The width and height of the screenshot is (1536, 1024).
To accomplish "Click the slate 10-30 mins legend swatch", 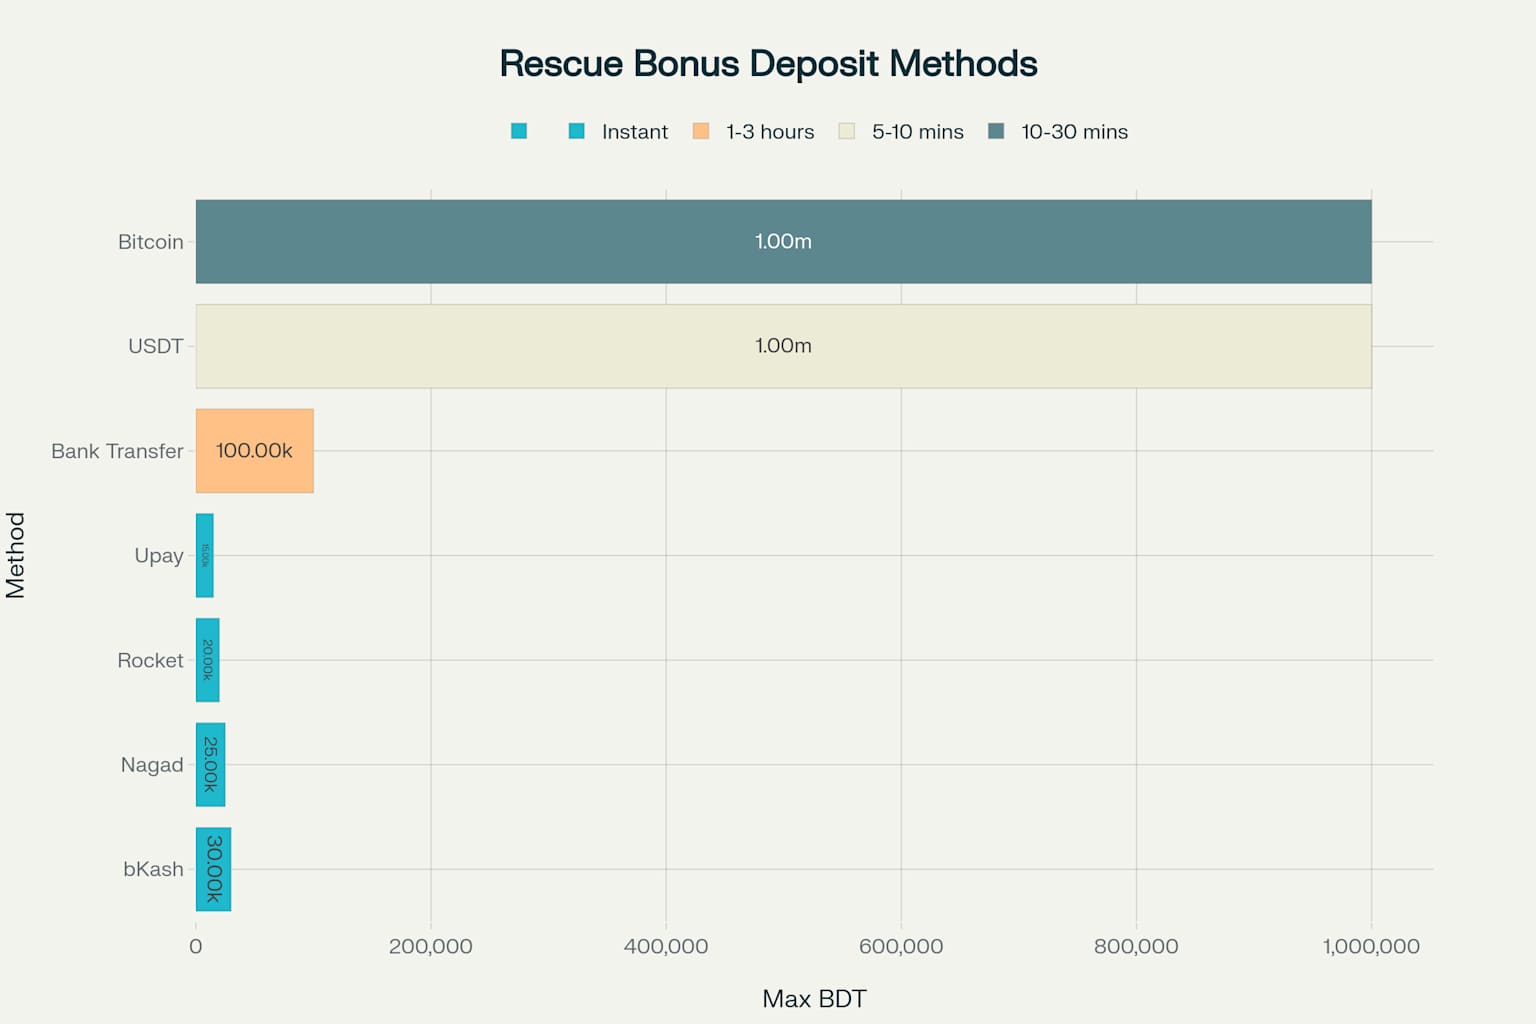I will click(x=996, y=131).
